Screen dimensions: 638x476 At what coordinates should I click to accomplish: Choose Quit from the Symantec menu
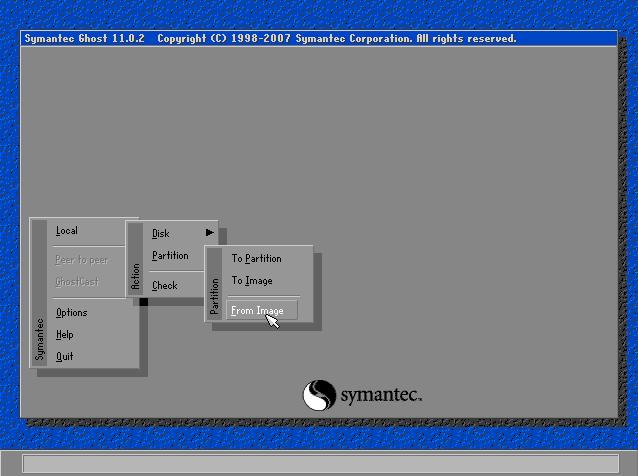(x=65, y=356)
